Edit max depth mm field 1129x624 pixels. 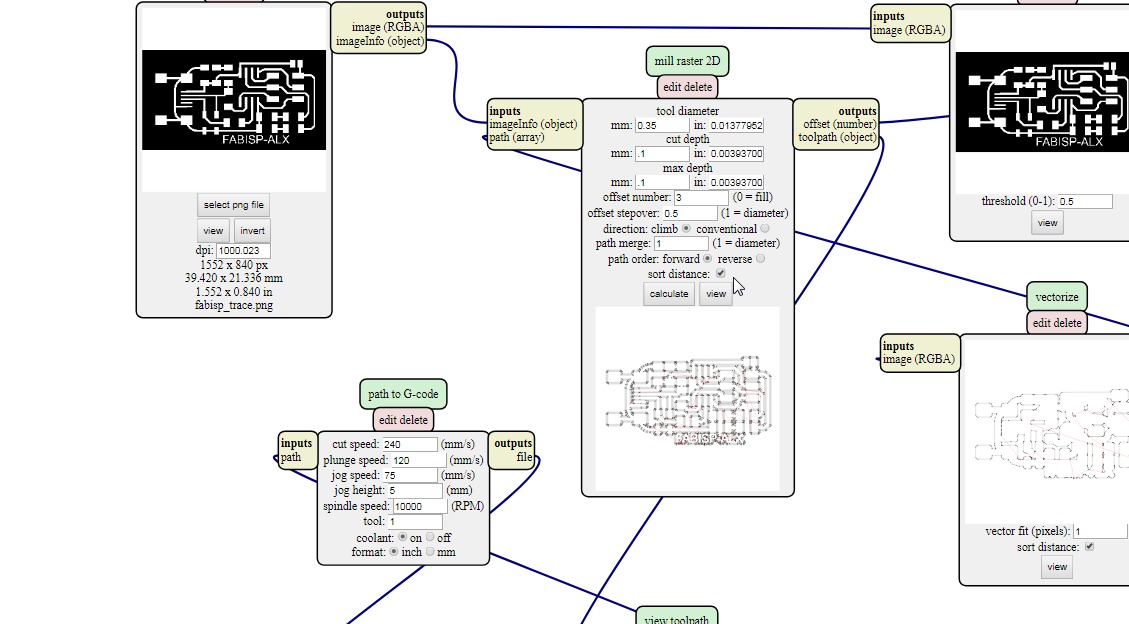662,182
